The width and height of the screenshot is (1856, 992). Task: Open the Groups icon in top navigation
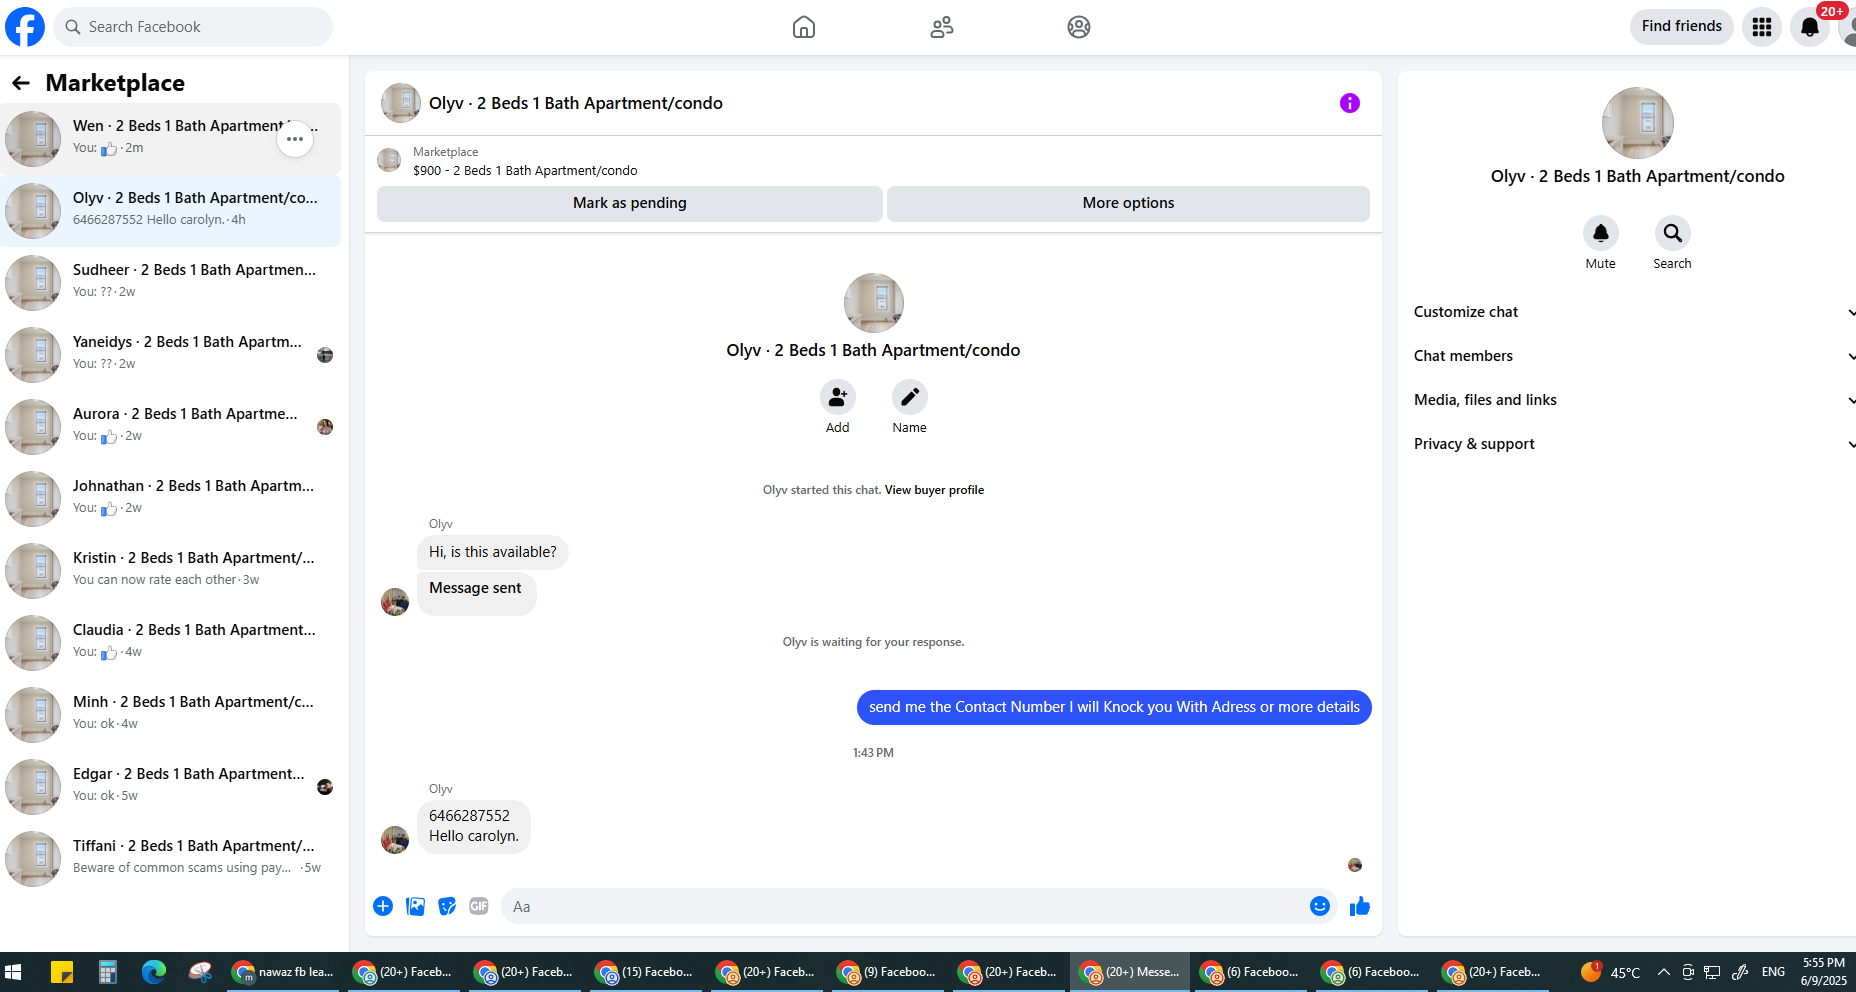pyautogui.click(x=1079, y=27)
